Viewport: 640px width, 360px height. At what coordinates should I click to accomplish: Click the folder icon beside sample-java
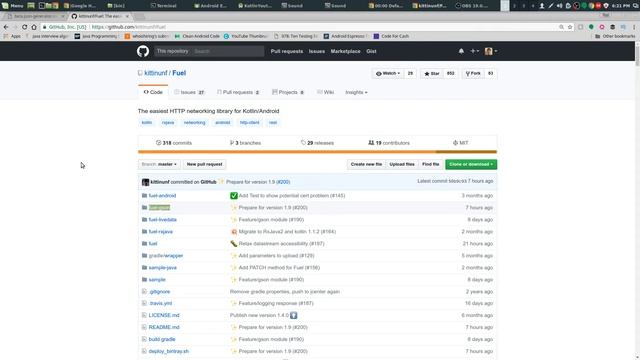point(144,267)
